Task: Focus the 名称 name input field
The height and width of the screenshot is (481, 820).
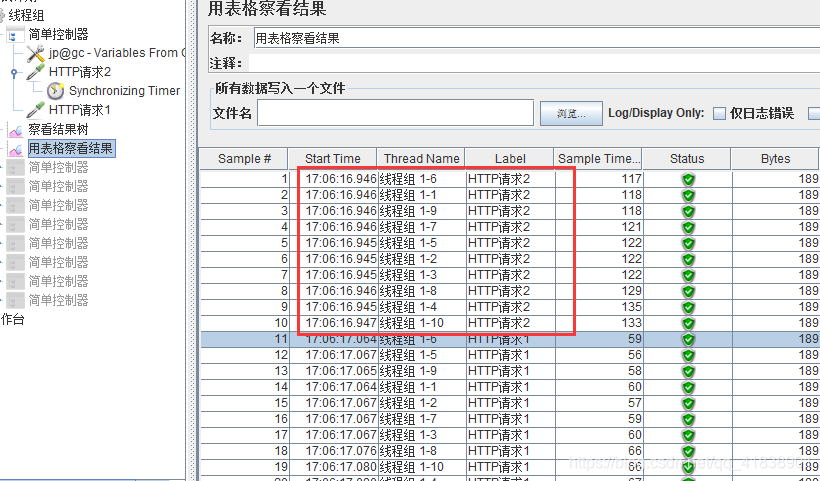Action: click(x=537, y=38)
